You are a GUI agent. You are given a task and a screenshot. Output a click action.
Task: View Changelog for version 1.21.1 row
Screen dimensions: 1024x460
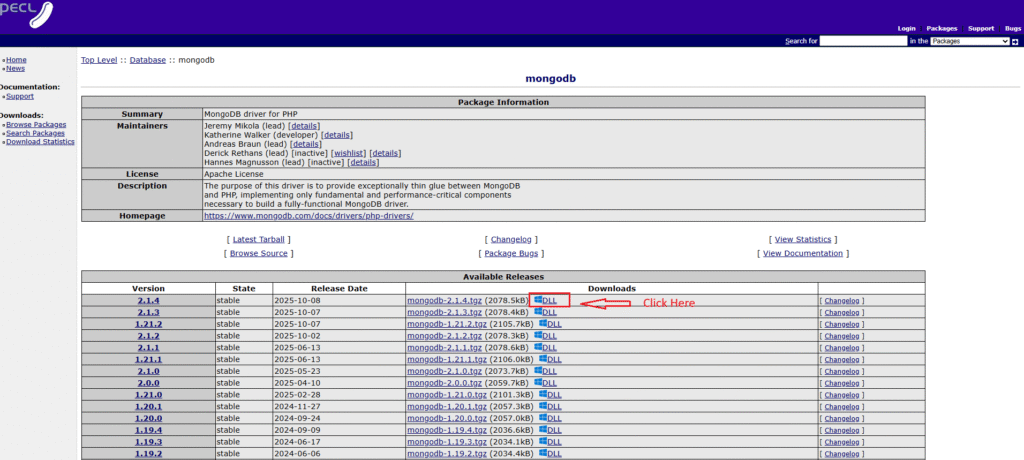842,359
